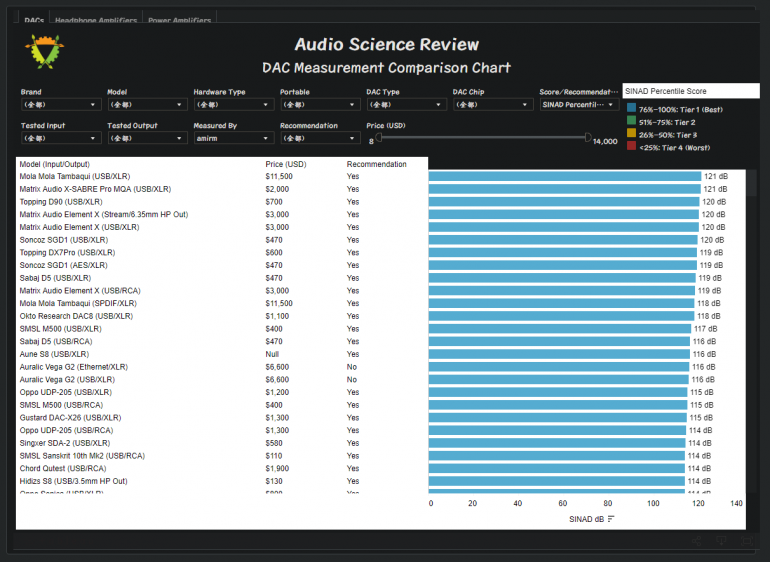Expand the Hardware Type dropdown
The image size is (770, 562).
click(232, 104)
